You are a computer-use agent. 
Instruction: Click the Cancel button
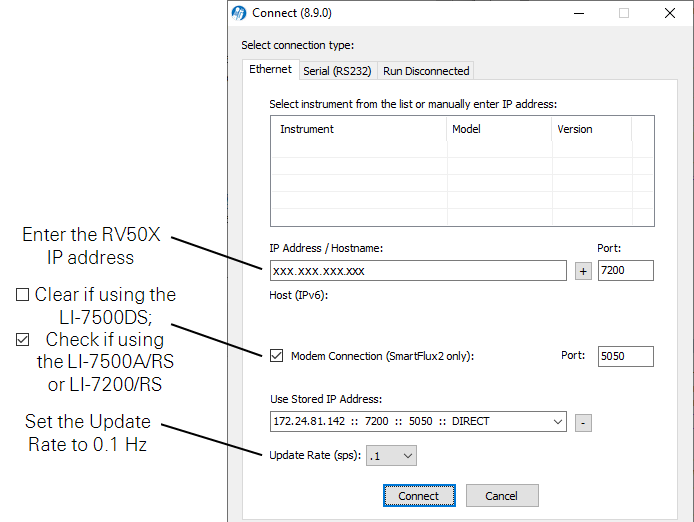click(502, 495)
